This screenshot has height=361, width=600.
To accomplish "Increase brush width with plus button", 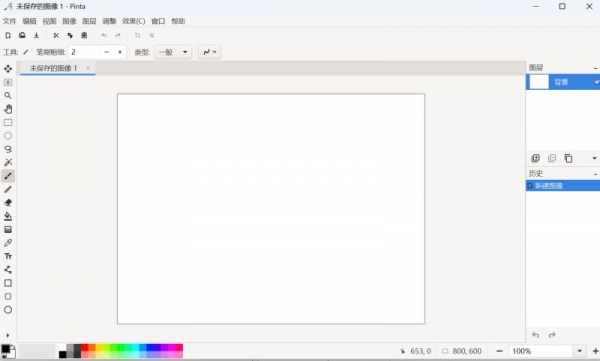I will click(x=120, y=52).
